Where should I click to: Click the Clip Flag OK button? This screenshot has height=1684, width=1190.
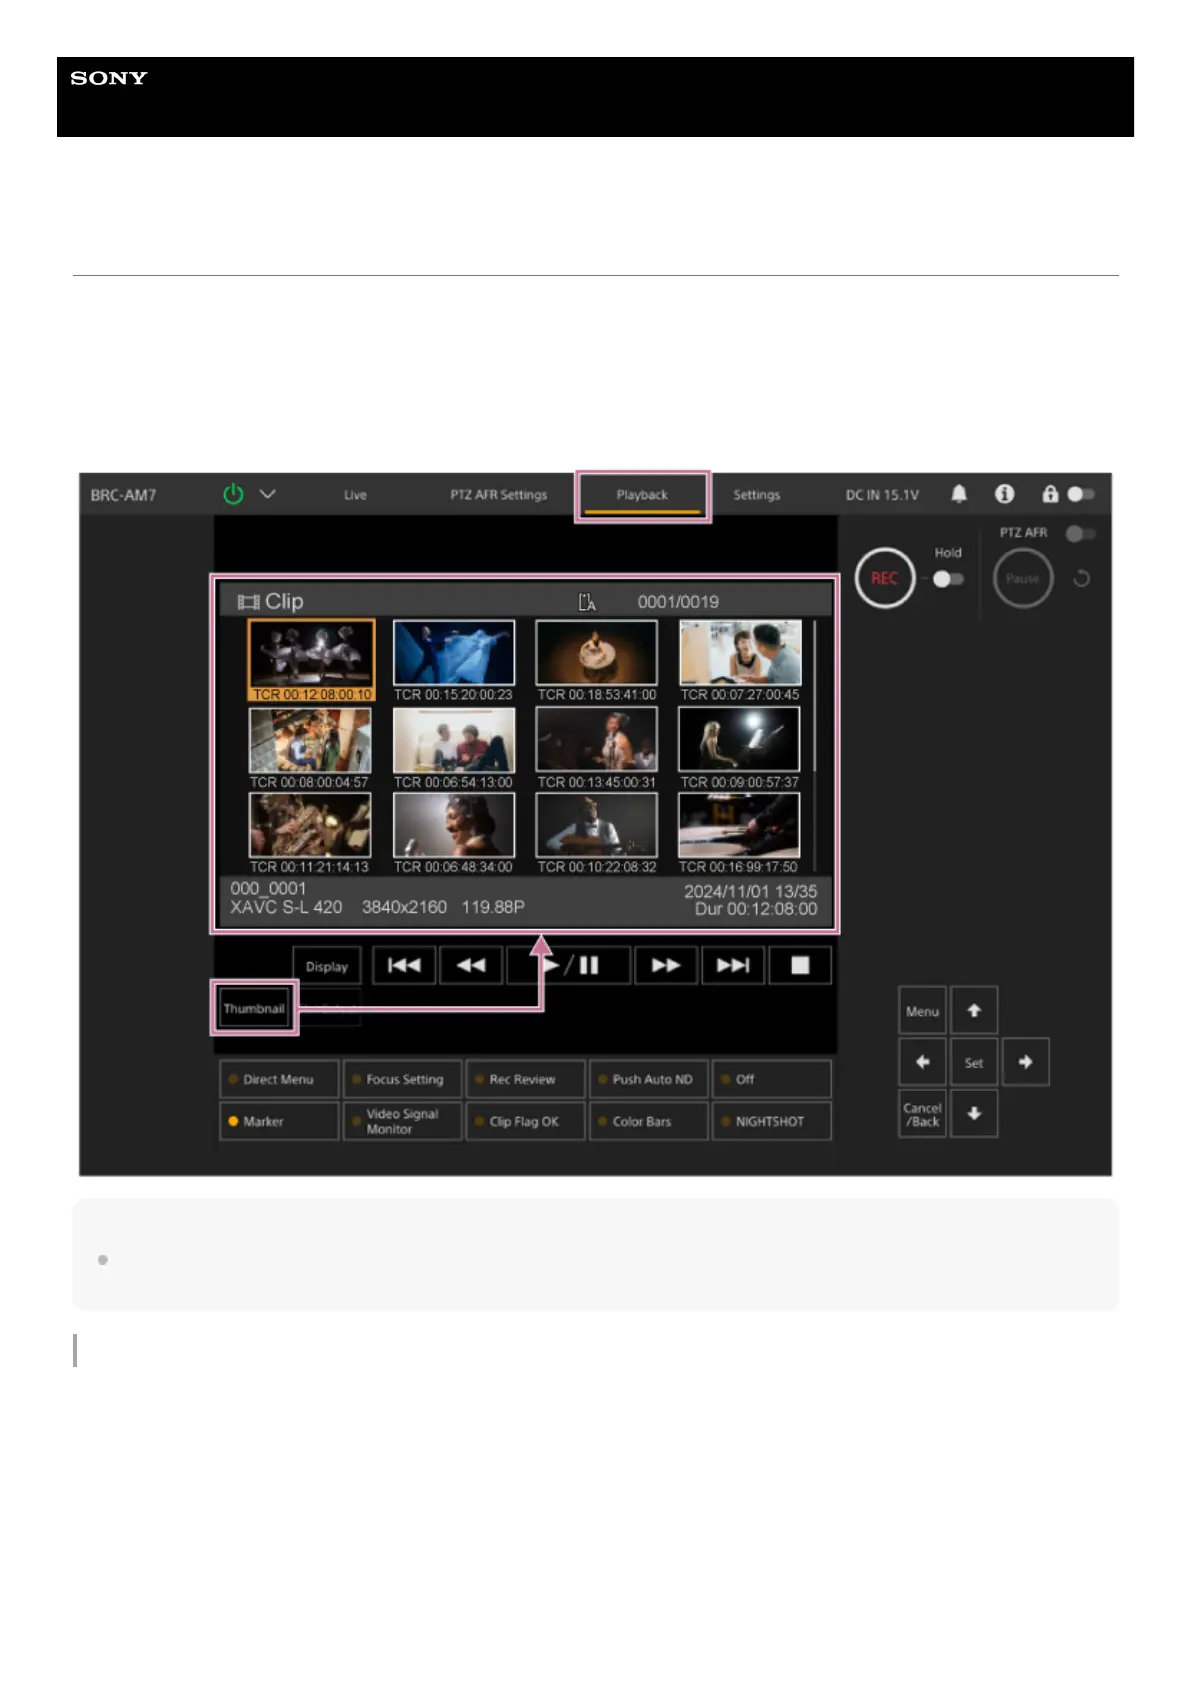(x=526, y=1121)
